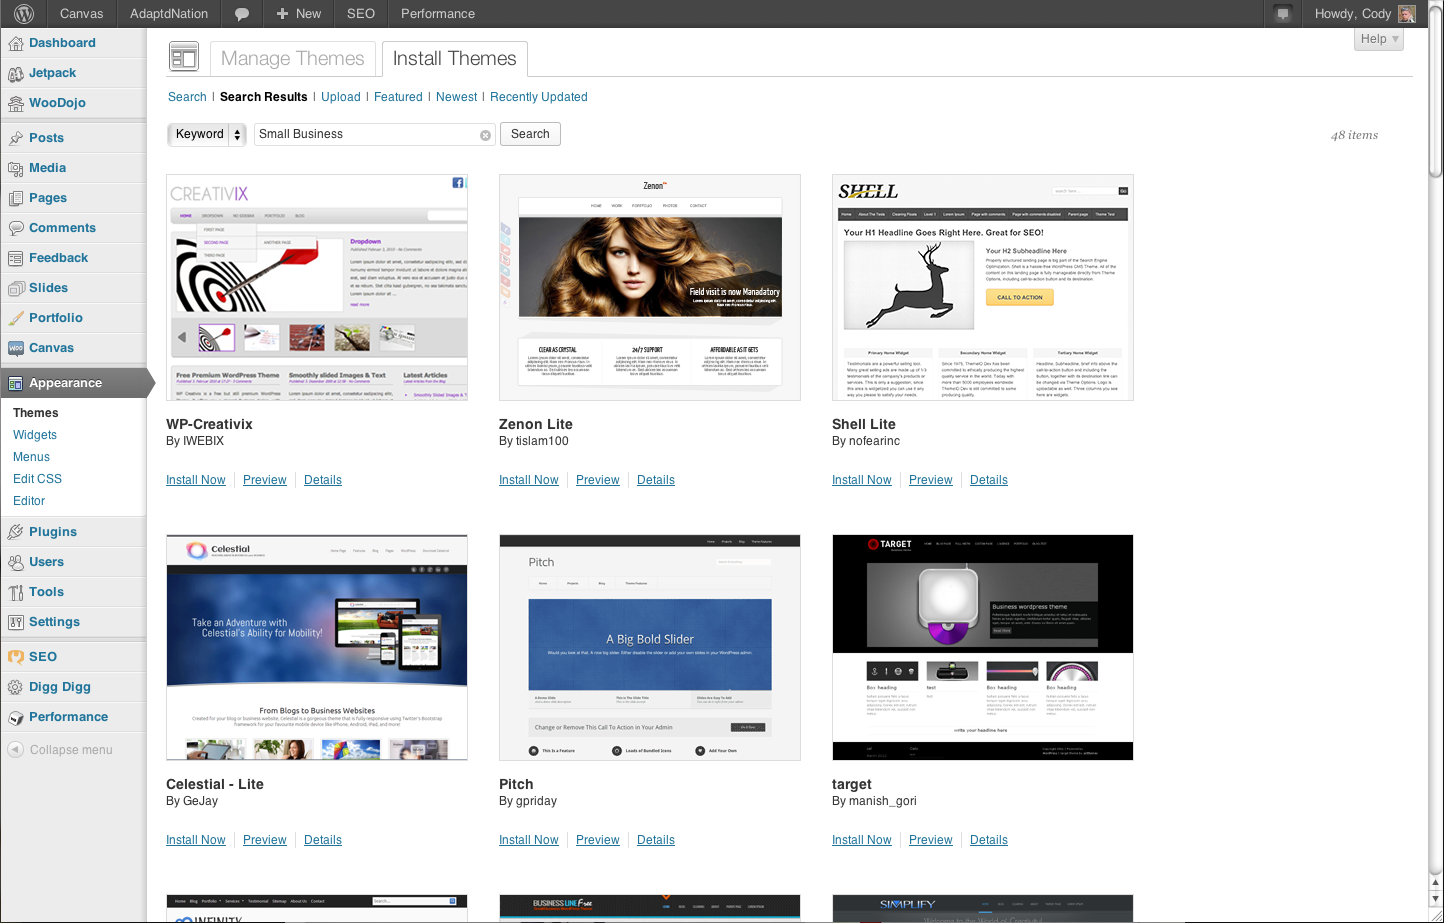Click the Pitch theme preview thumbnail
Viewport: 1444px width, 923px height.
click(x=649, y=647)
